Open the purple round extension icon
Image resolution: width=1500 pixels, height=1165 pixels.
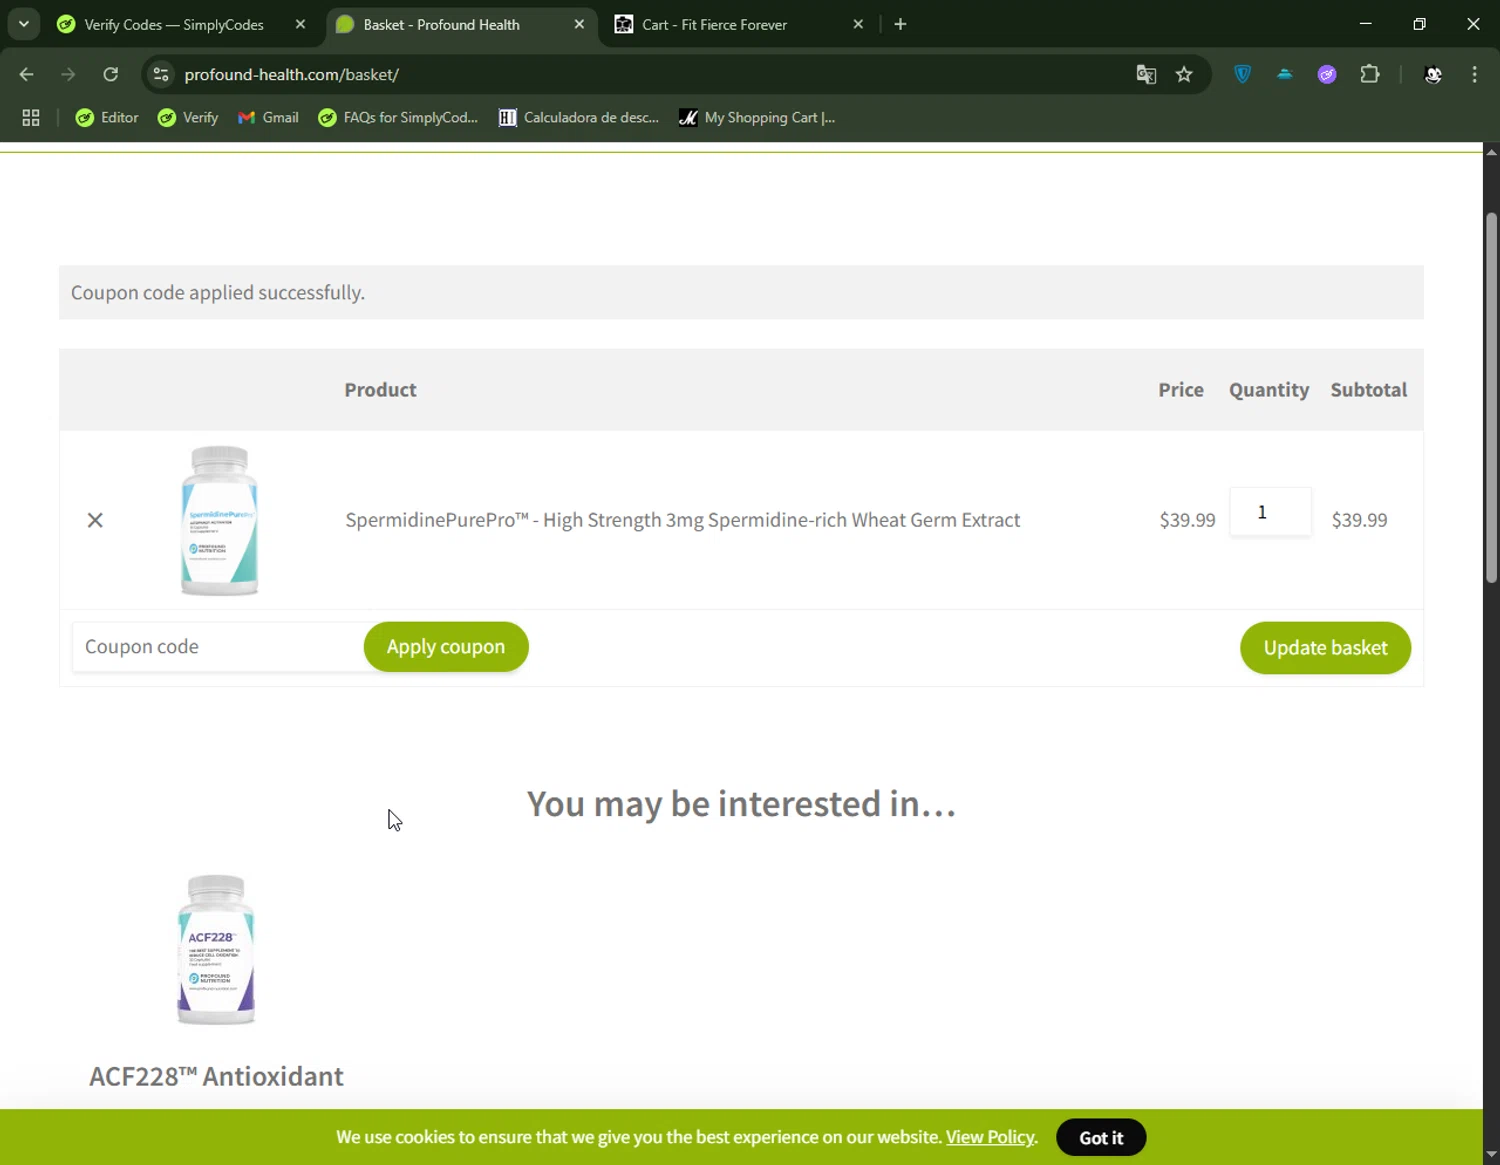tap(1327, 74)
